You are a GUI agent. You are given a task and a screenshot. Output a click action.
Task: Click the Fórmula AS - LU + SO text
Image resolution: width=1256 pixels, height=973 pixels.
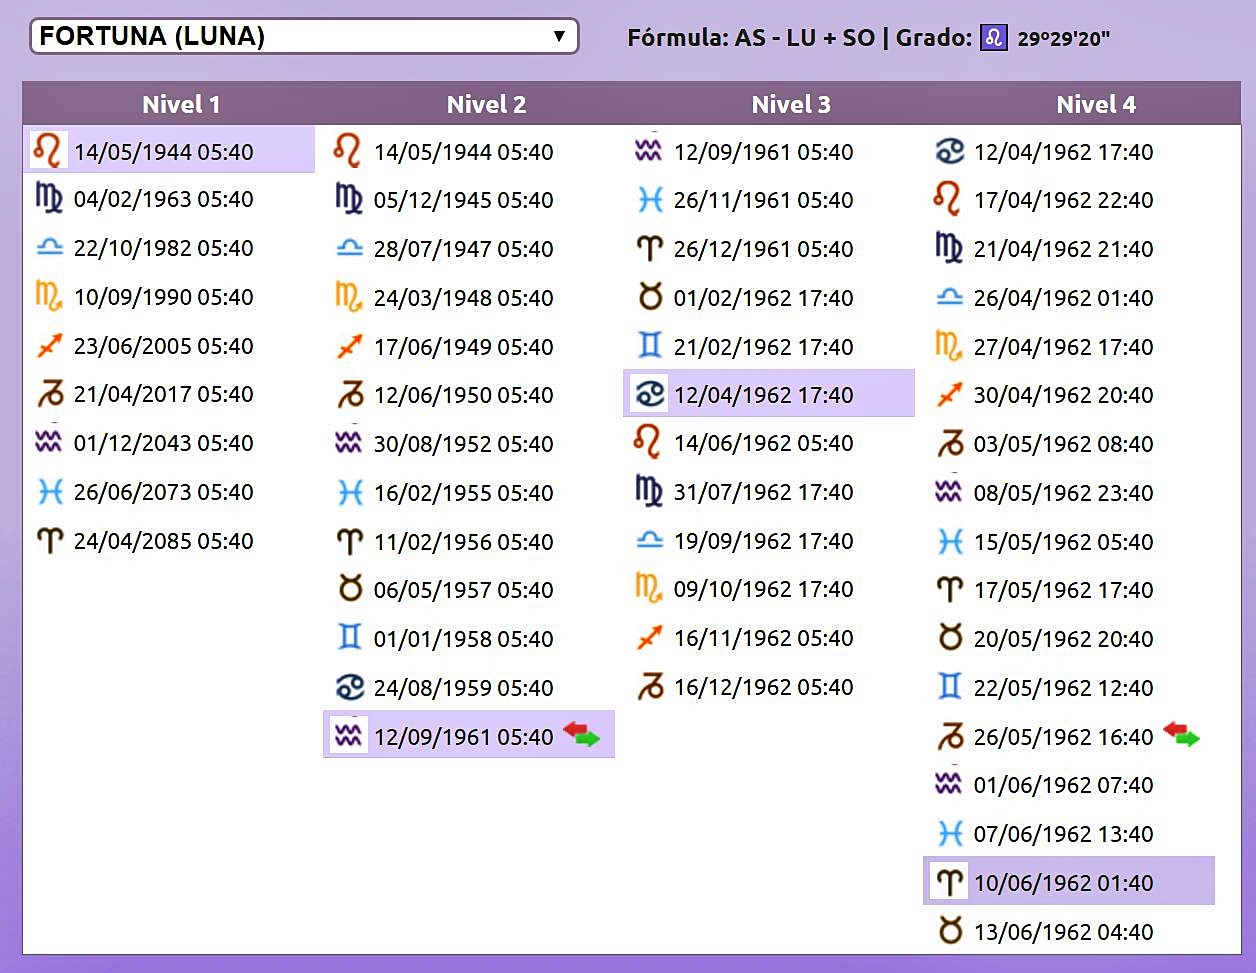[x=750, y=38]
